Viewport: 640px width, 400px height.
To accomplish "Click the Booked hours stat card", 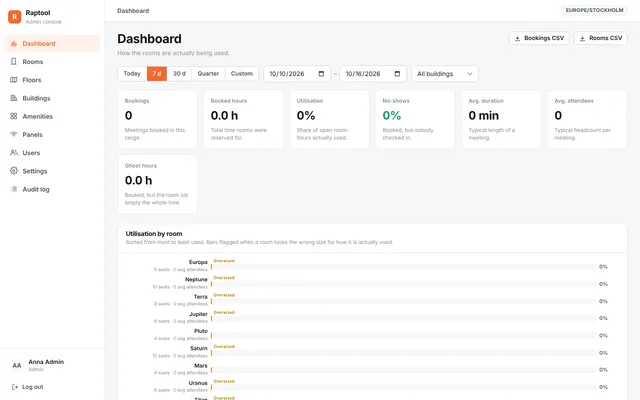I will tap(243, 119).
